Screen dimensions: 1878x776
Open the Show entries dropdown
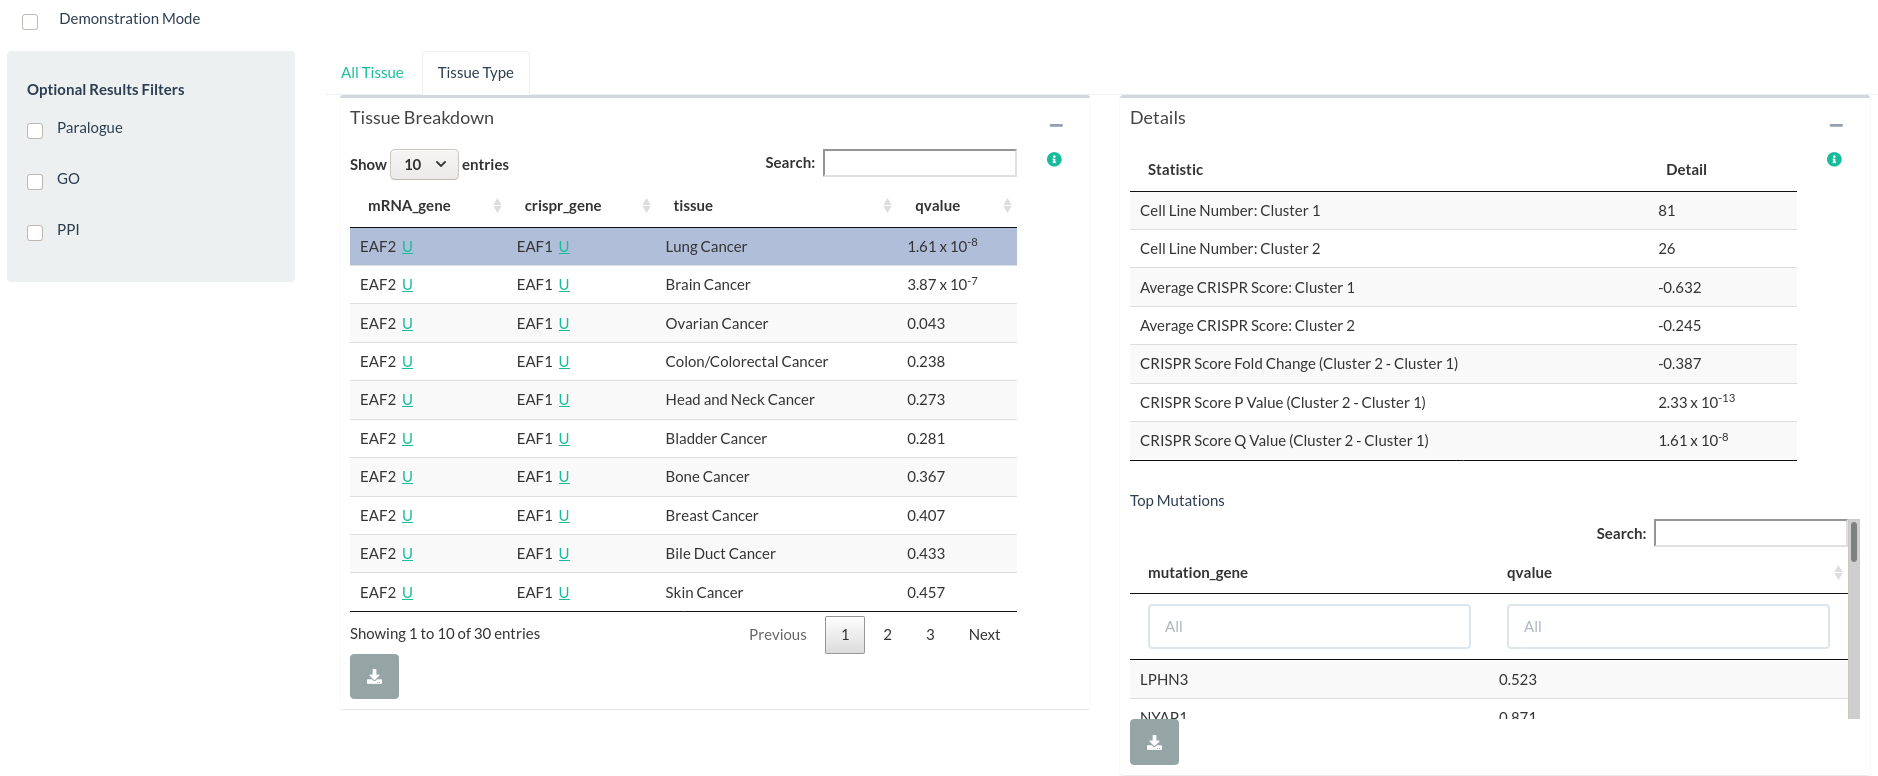[424, 165]
